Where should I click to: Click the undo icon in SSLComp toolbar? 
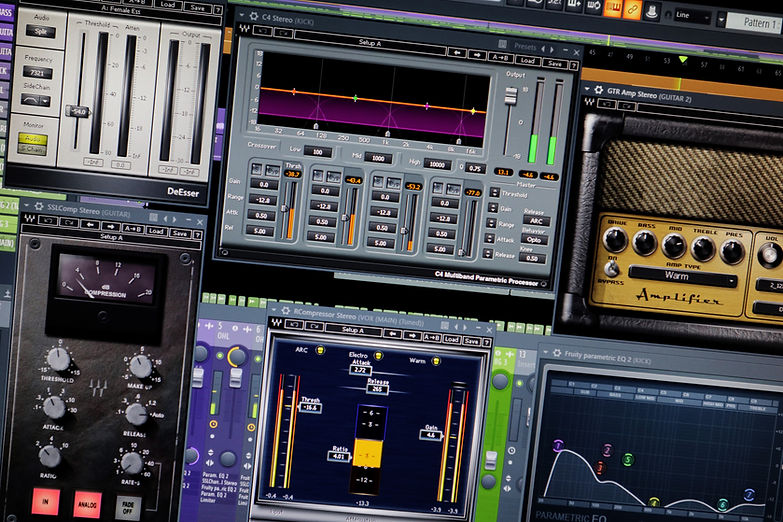(47, 220)
